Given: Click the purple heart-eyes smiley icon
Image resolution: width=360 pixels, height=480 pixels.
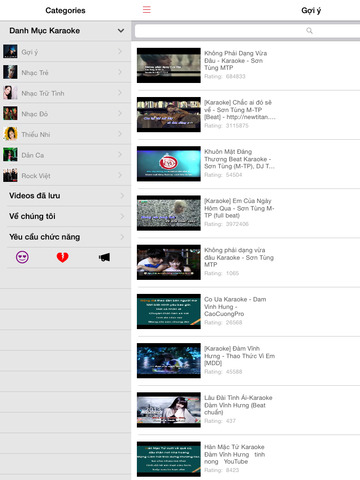Looking at the screenshot, I should coord(22,257).
